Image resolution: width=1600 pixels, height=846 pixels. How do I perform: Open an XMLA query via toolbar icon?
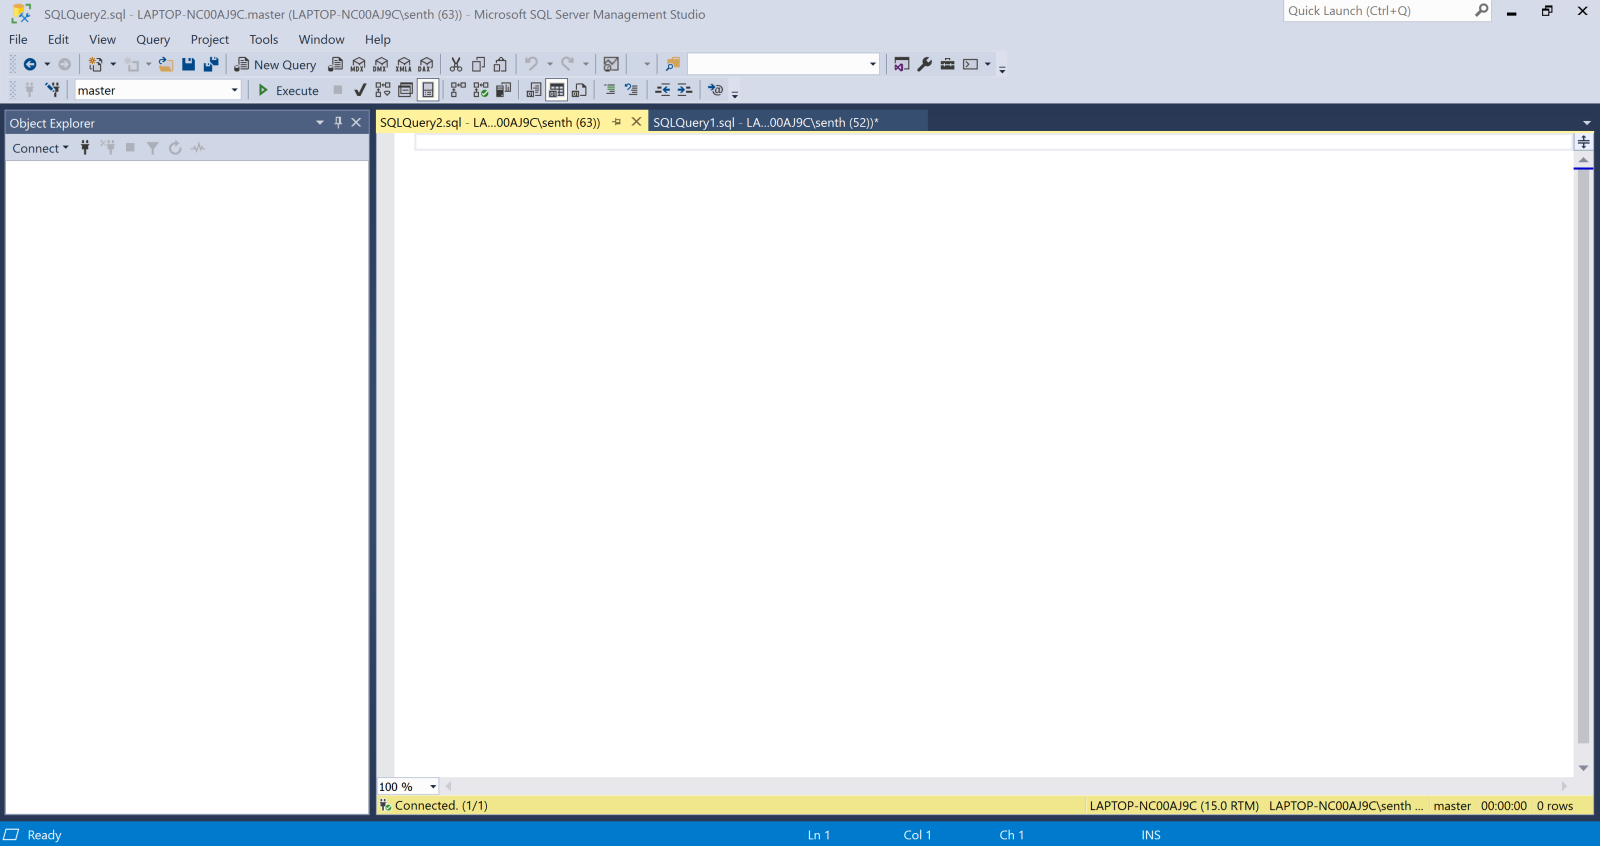coord(404,65)
